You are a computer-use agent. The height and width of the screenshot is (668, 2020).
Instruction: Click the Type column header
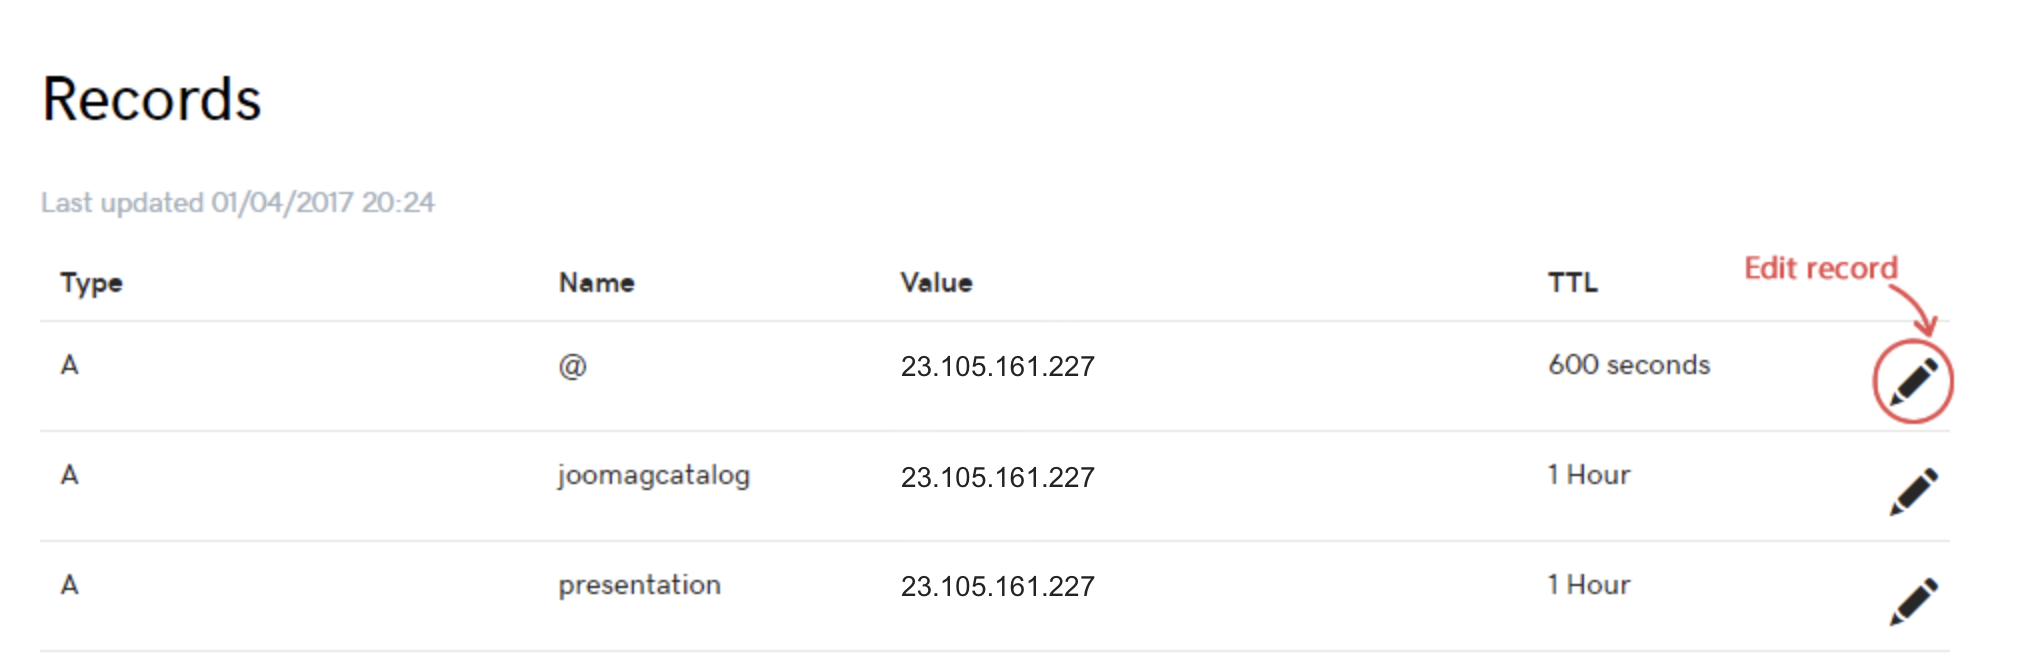(x=91, y=283)
